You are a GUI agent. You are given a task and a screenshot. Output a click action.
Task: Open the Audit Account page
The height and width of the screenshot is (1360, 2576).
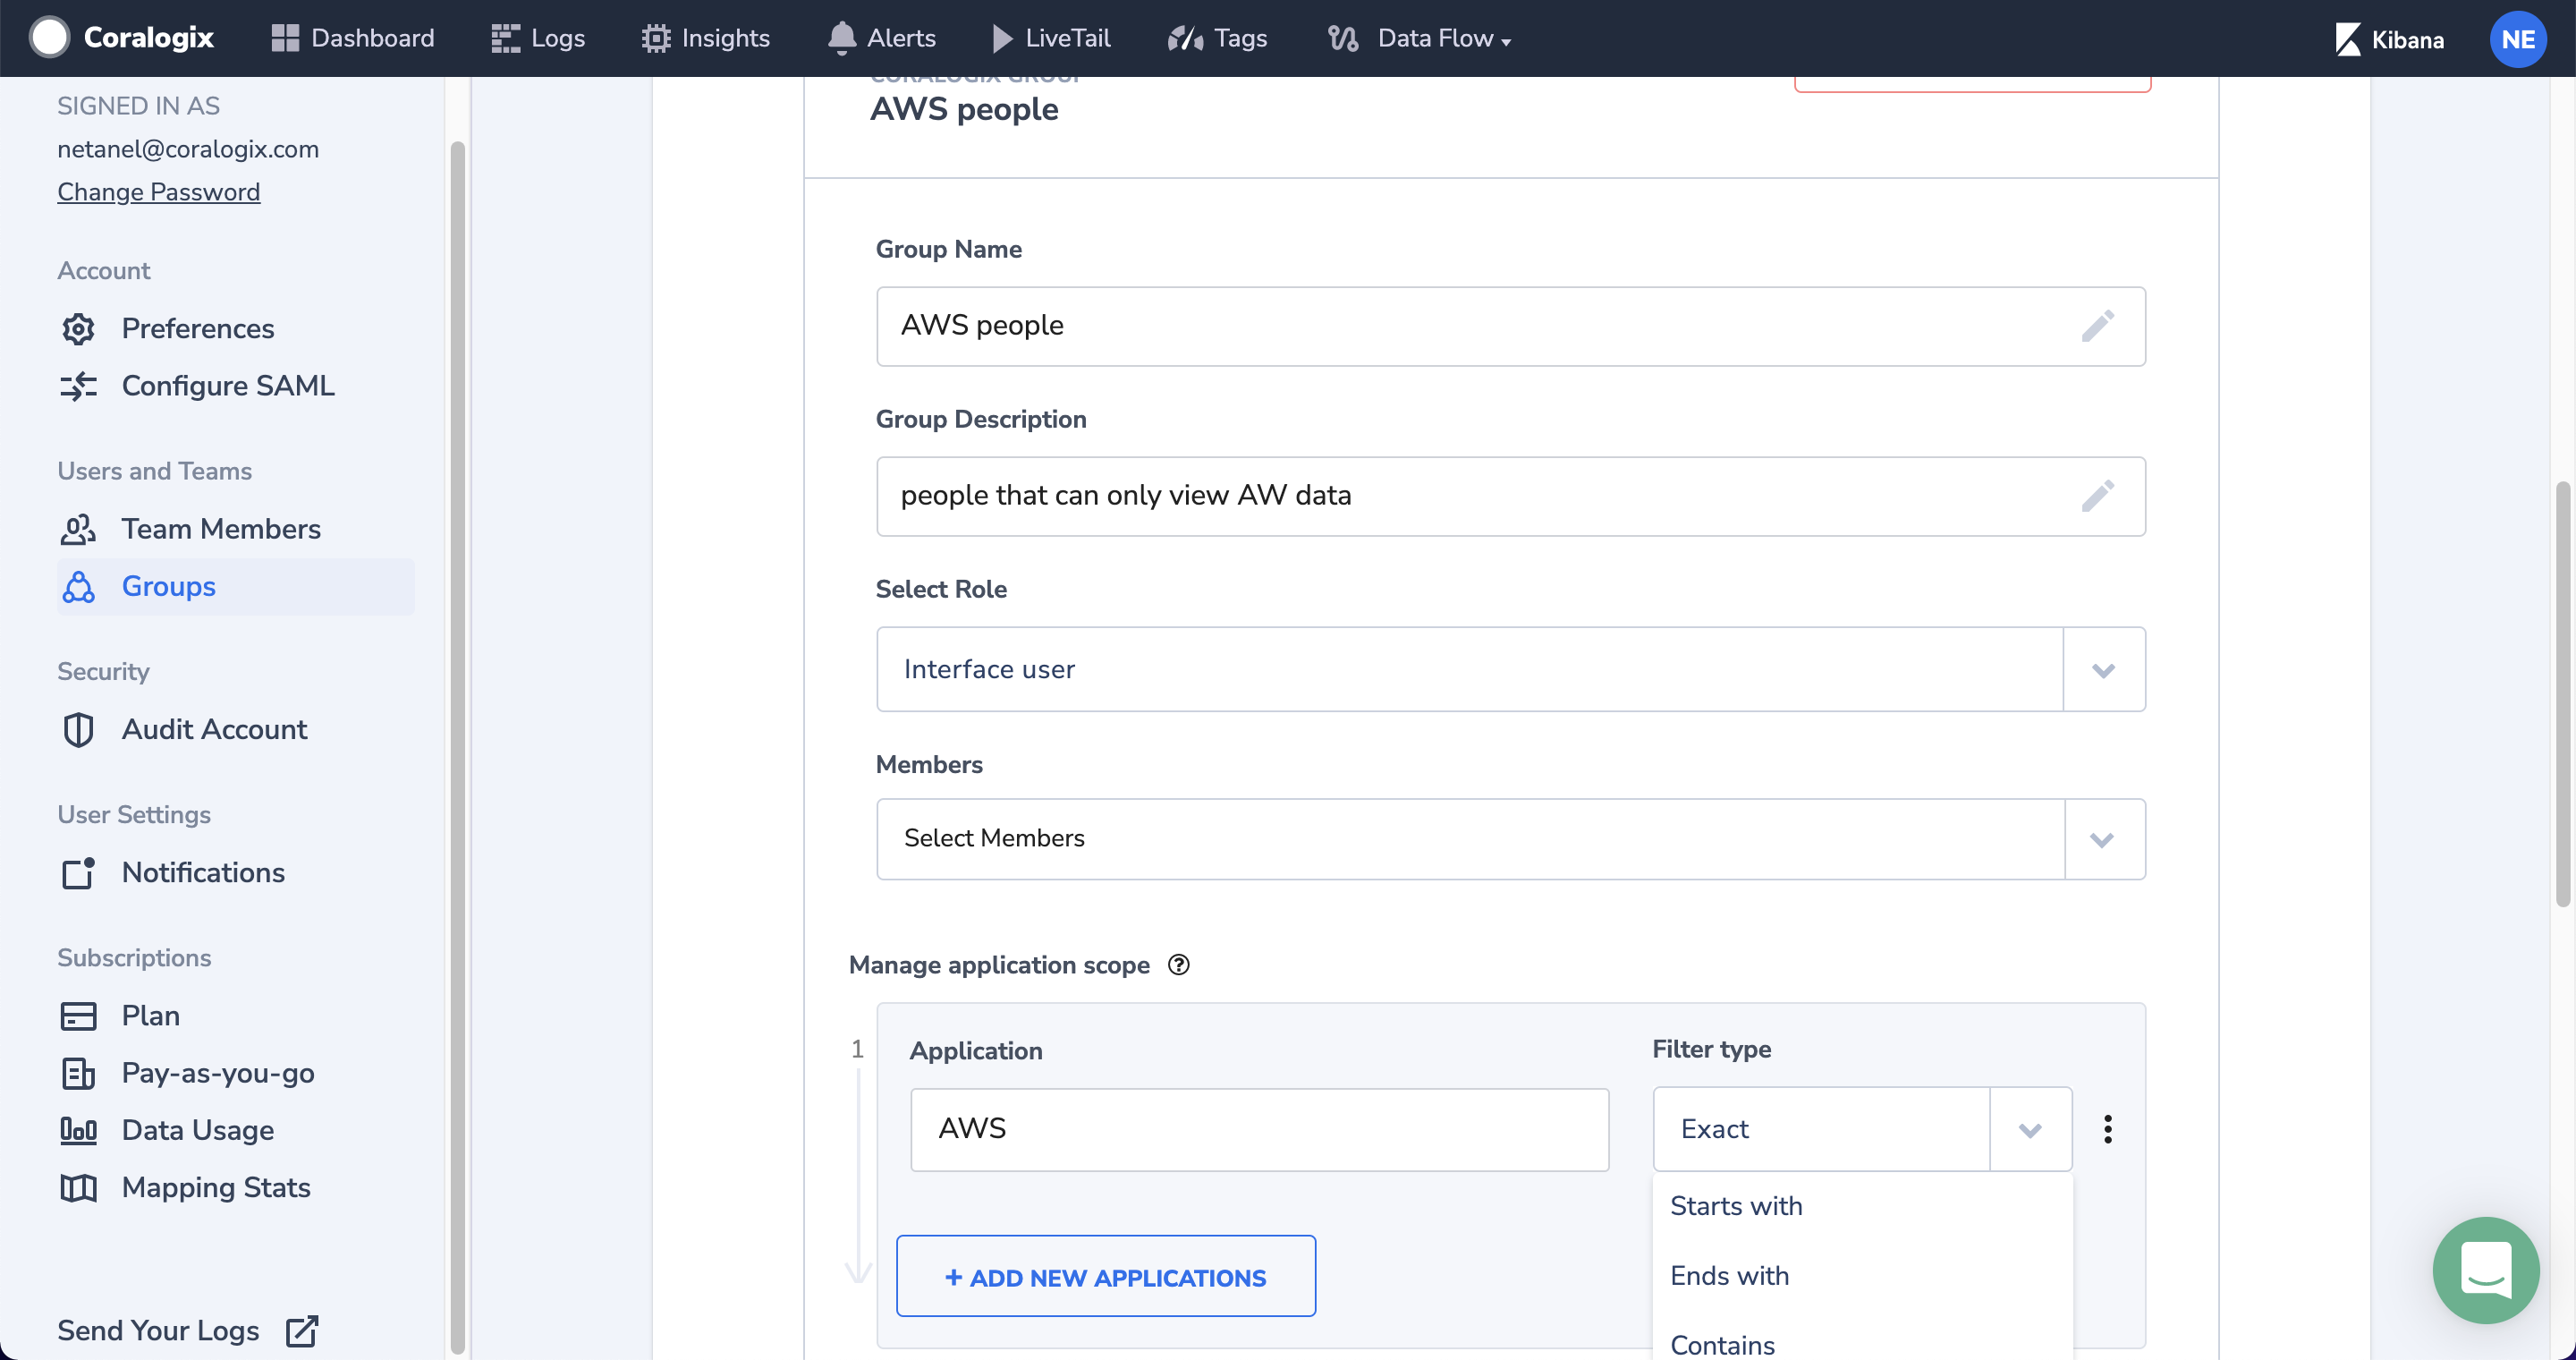click(215, 730)
